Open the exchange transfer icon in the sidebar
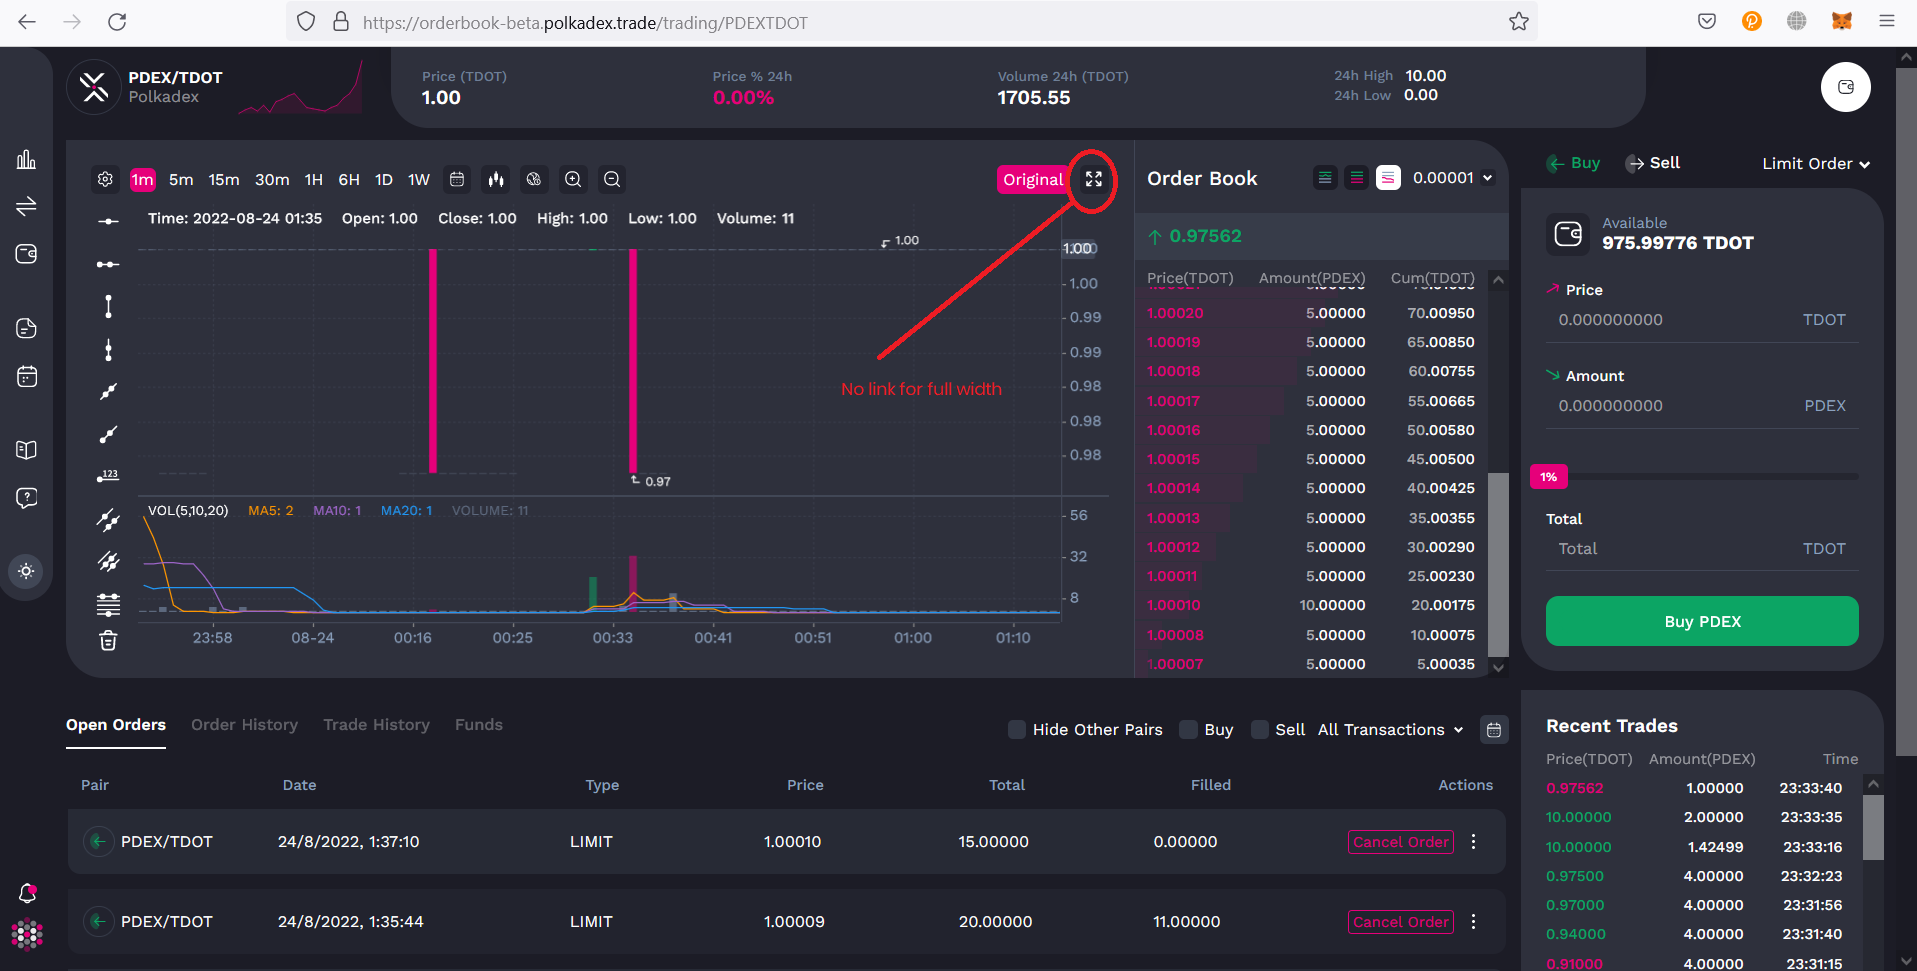 click(26, 206)
